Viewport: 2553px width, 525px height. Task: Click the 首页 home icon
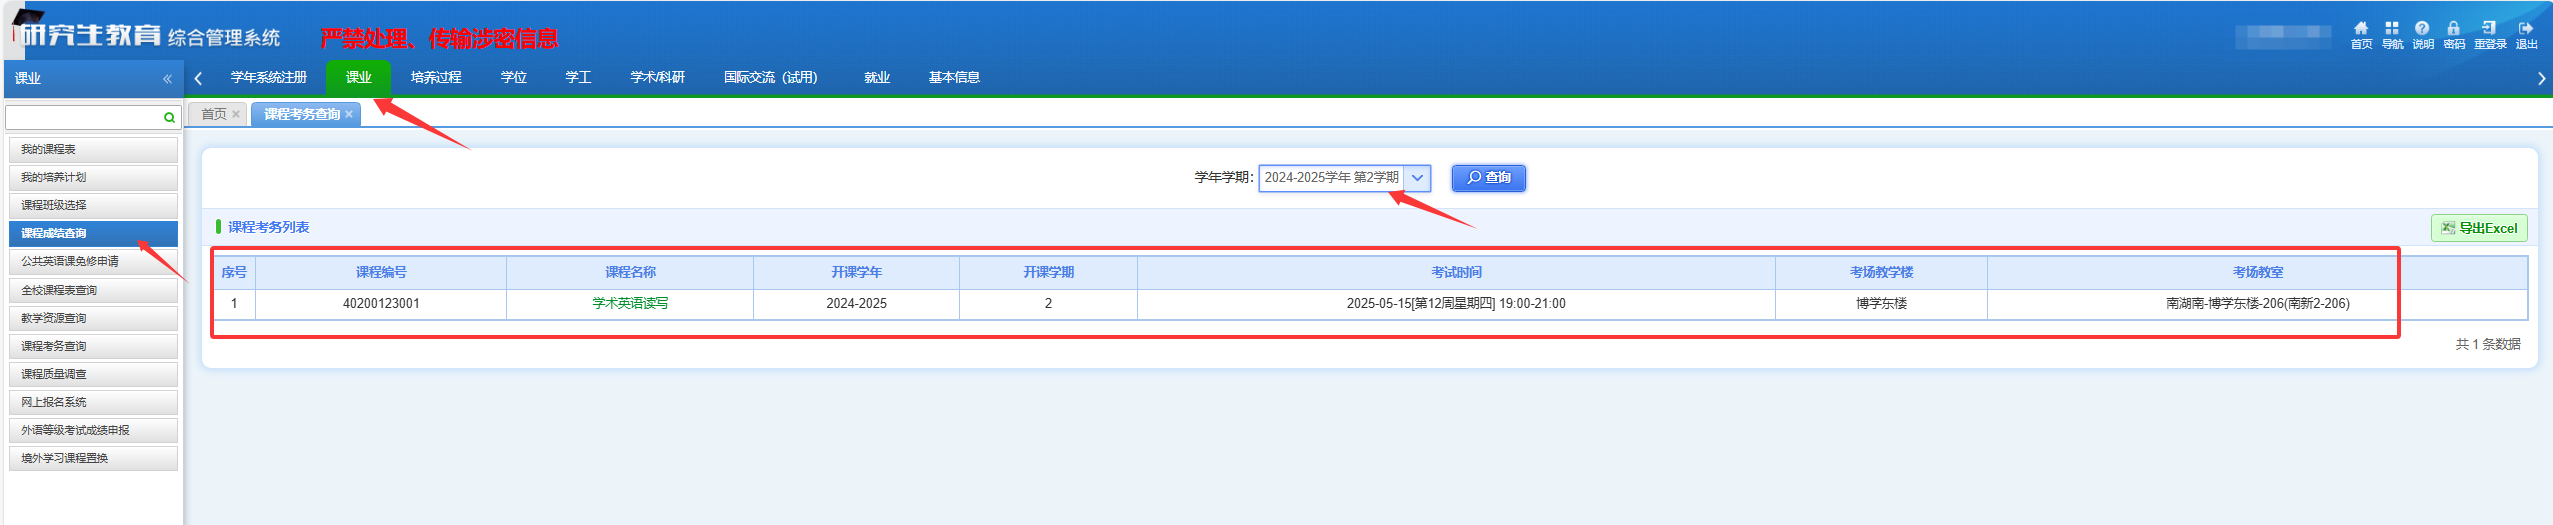(2360, 29)
